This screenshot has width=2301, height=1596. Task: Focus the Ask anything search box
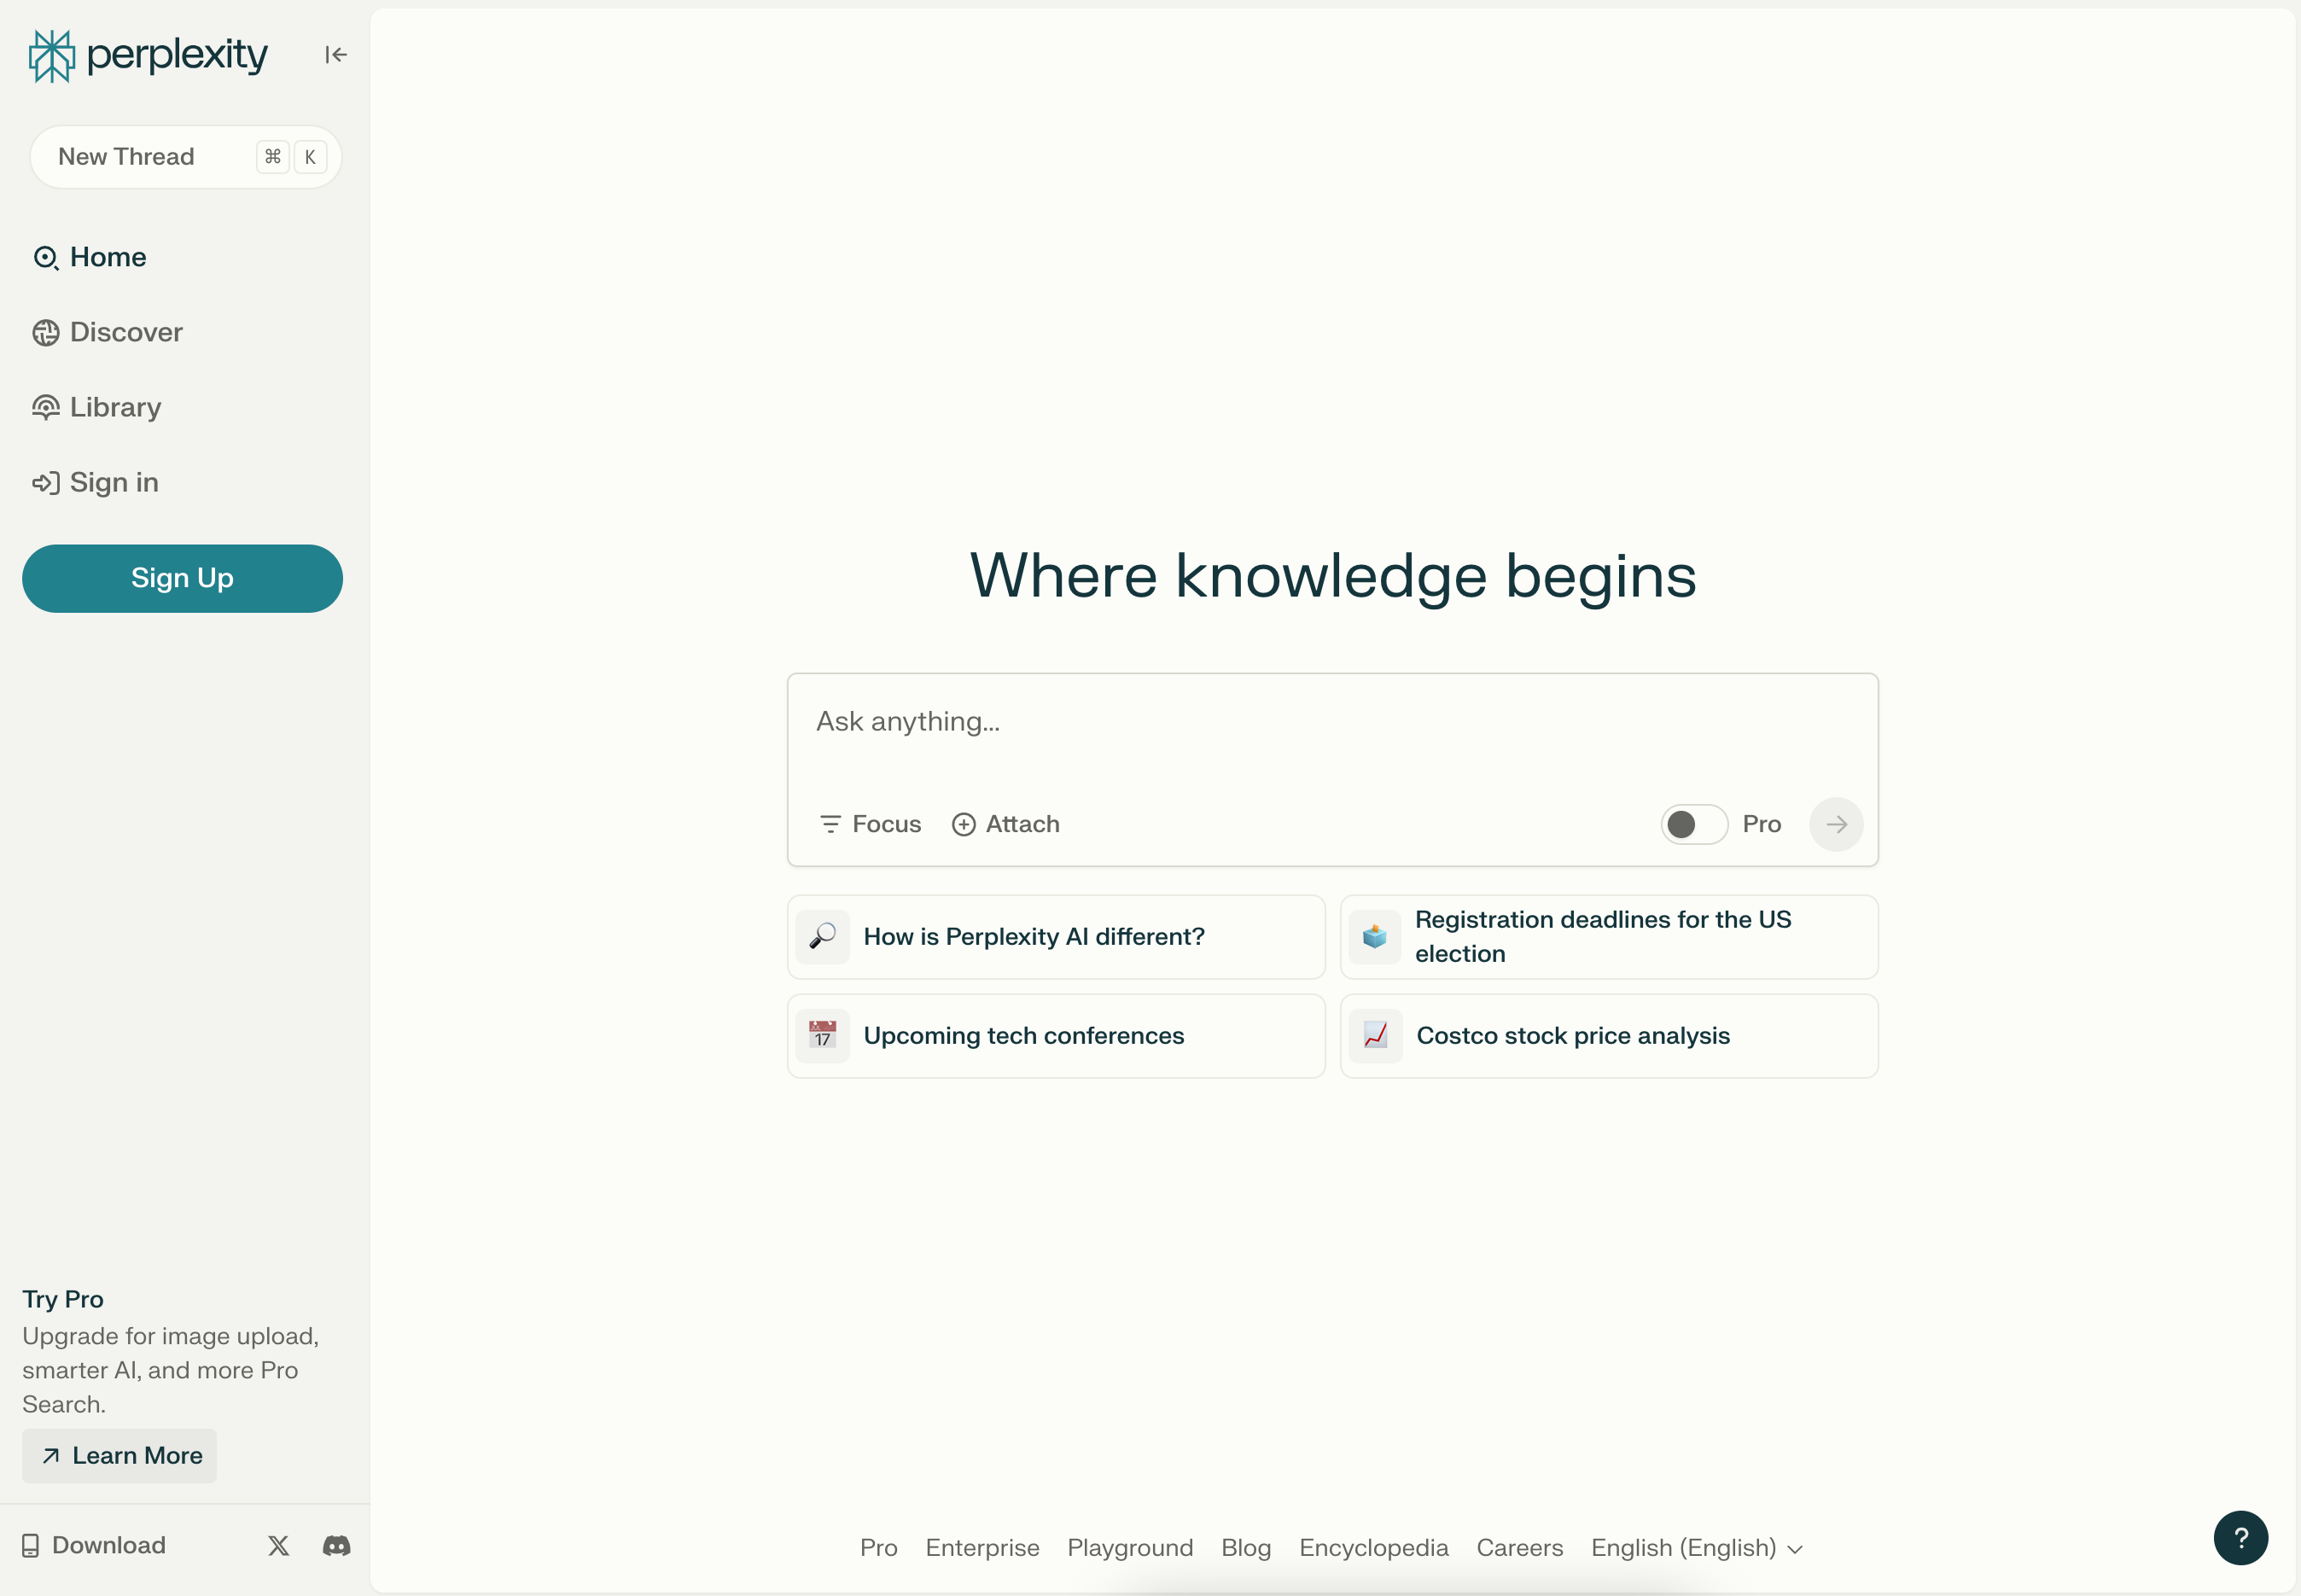coord(1332,722)
